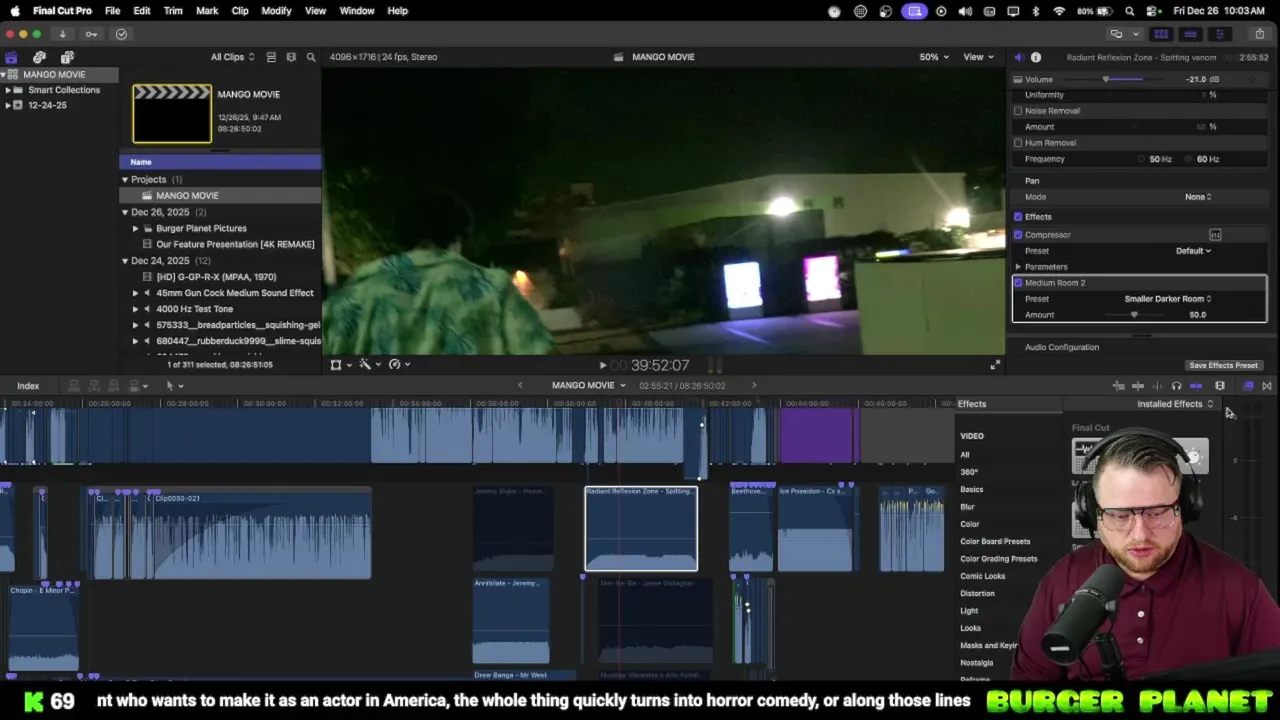
Task: Disable the Effects section checkbox
Action: click(1018, 217)
